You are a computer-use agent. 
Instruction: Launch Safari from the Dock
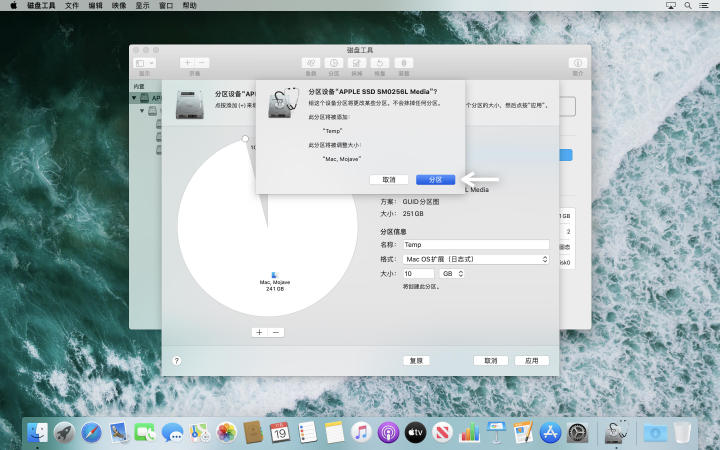[91, 433]
